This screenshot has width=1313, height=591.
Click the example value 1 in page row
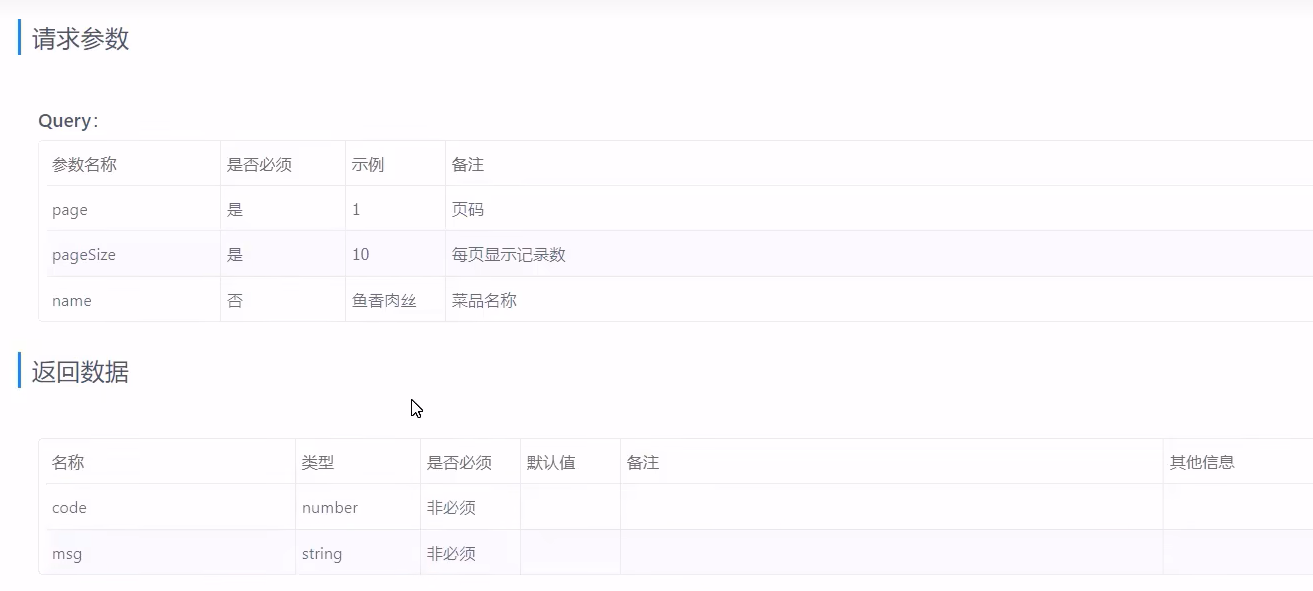coord(356,210)
